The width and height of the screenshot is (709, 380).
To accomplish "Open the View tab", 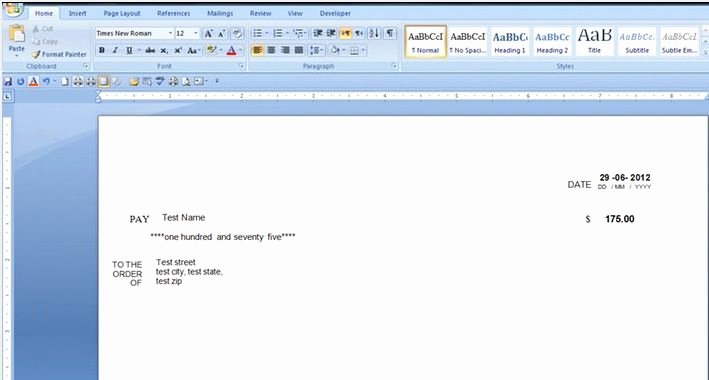I will (295, 14).
